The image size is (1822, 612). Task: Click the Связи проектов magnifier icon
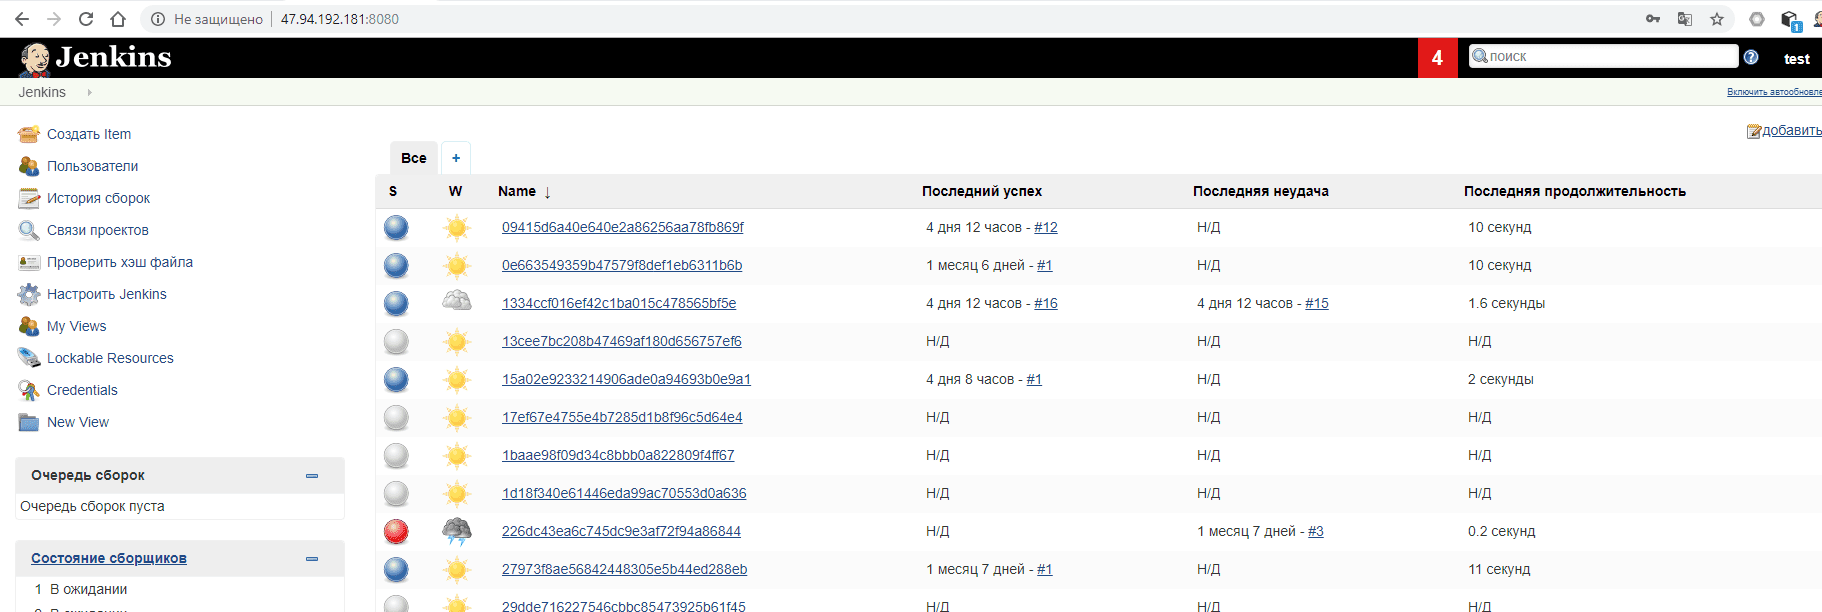click(29, 230)
